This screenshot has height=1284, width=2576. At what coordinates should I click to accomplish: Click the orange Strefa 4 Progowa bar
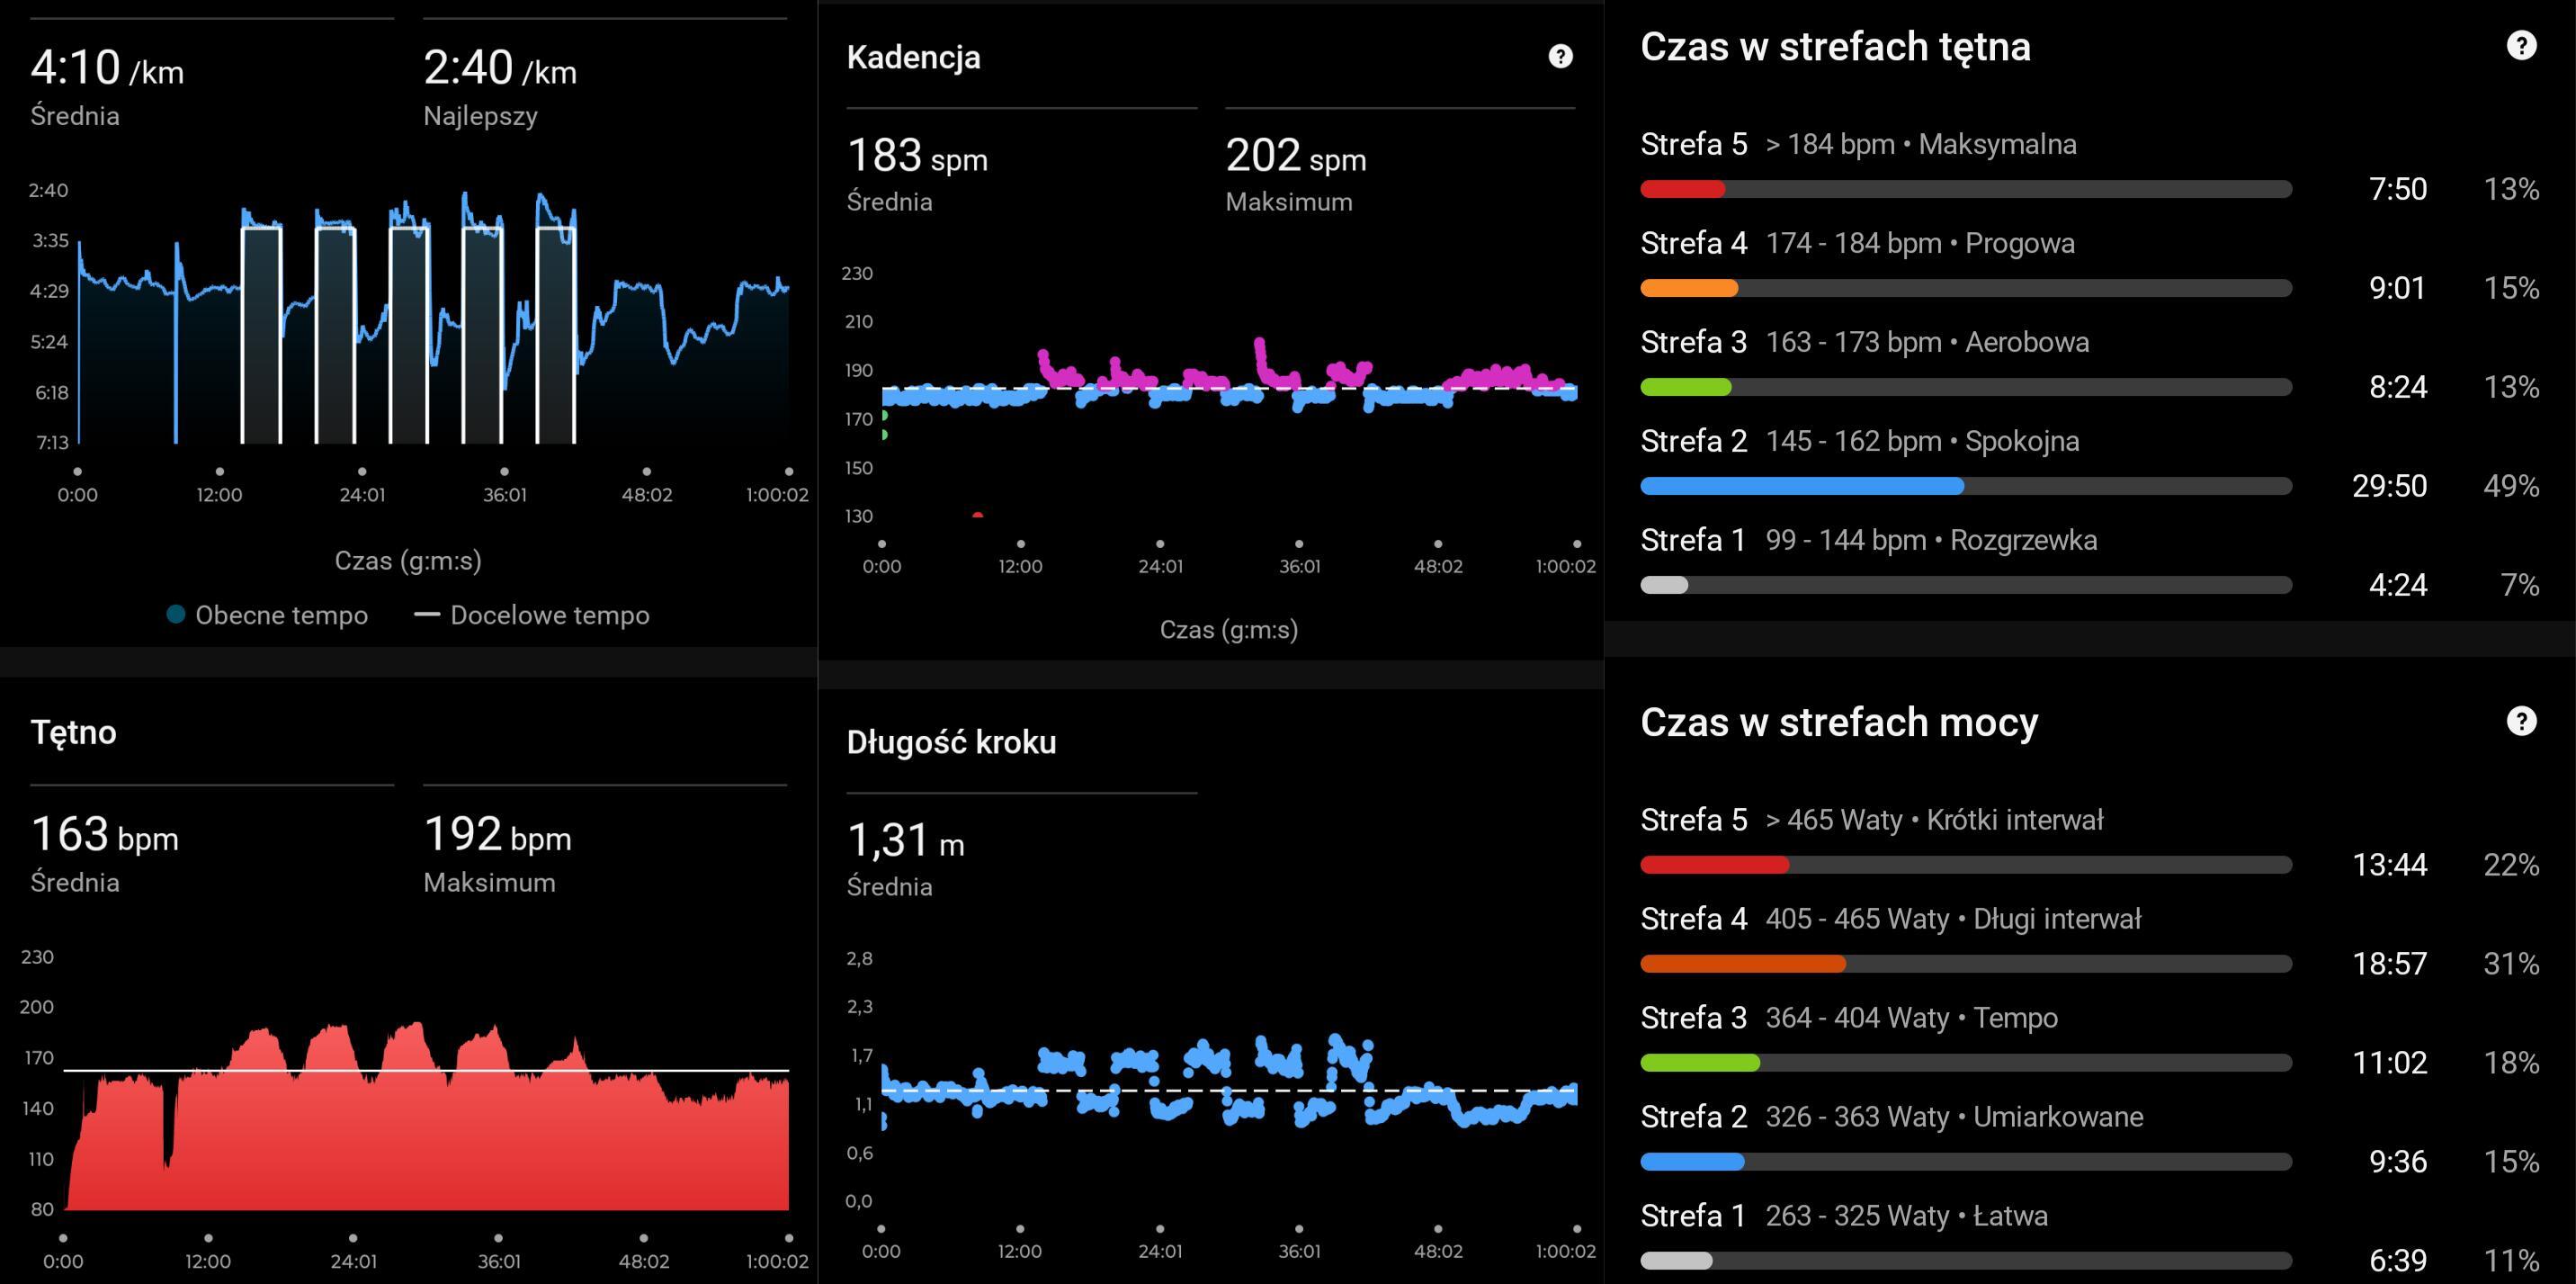(1688, 288)
